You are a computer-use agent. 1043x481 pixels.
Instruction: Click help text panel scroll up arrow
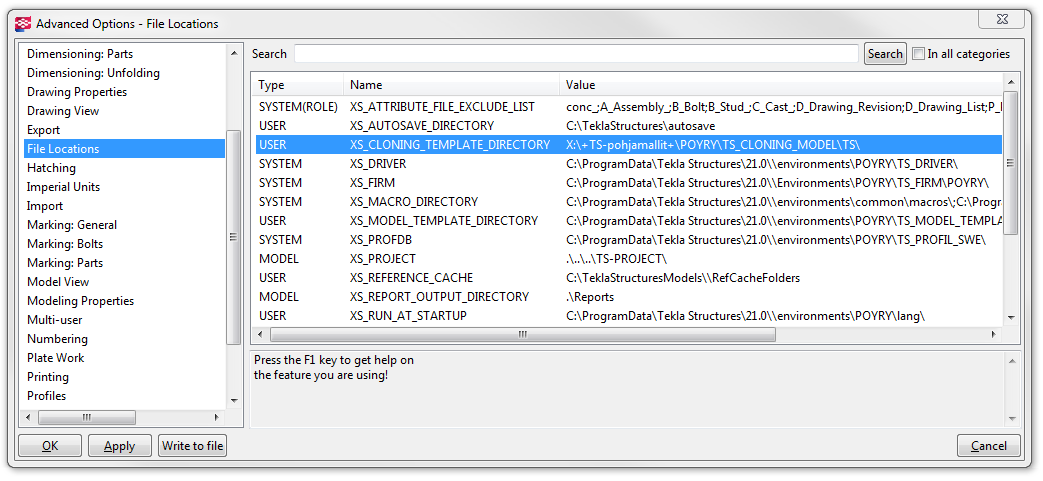[x=1012, y=361]
